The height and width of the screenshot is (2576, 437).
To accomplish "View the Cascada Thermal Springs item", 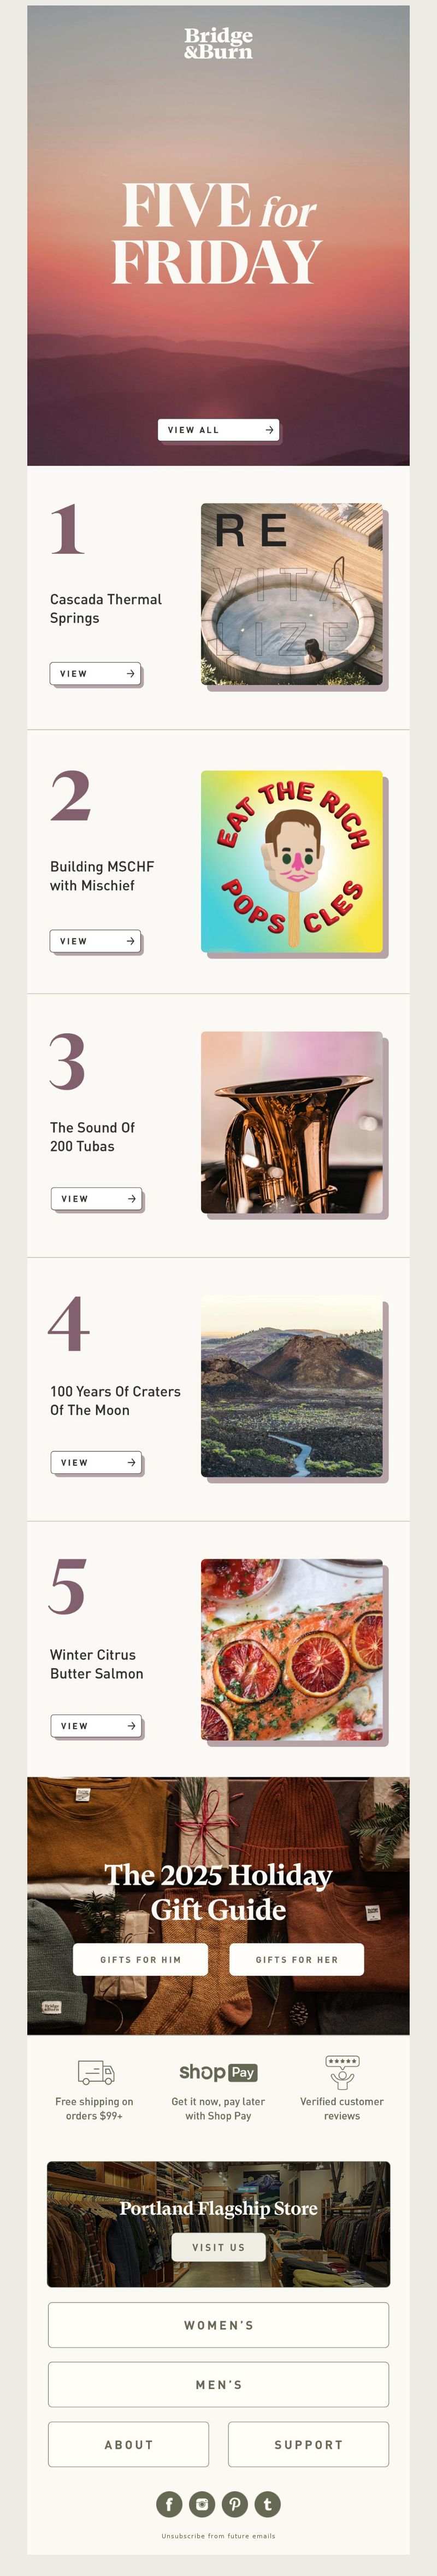I will (x=96, y=674).
